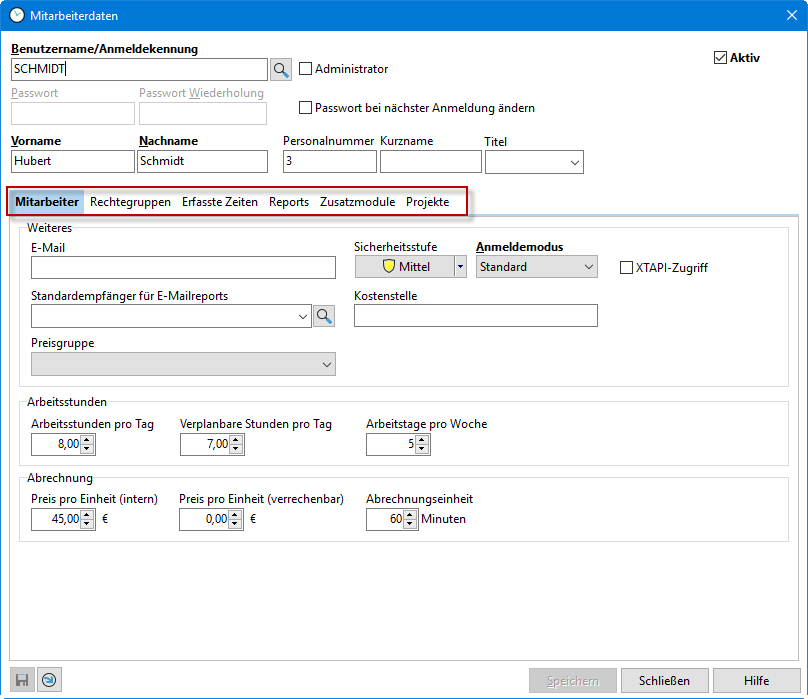The height and width of the screenshot is (699, 808).
Task: Click the round arrow icon bottom left
Action: click(x=49, y=681)
